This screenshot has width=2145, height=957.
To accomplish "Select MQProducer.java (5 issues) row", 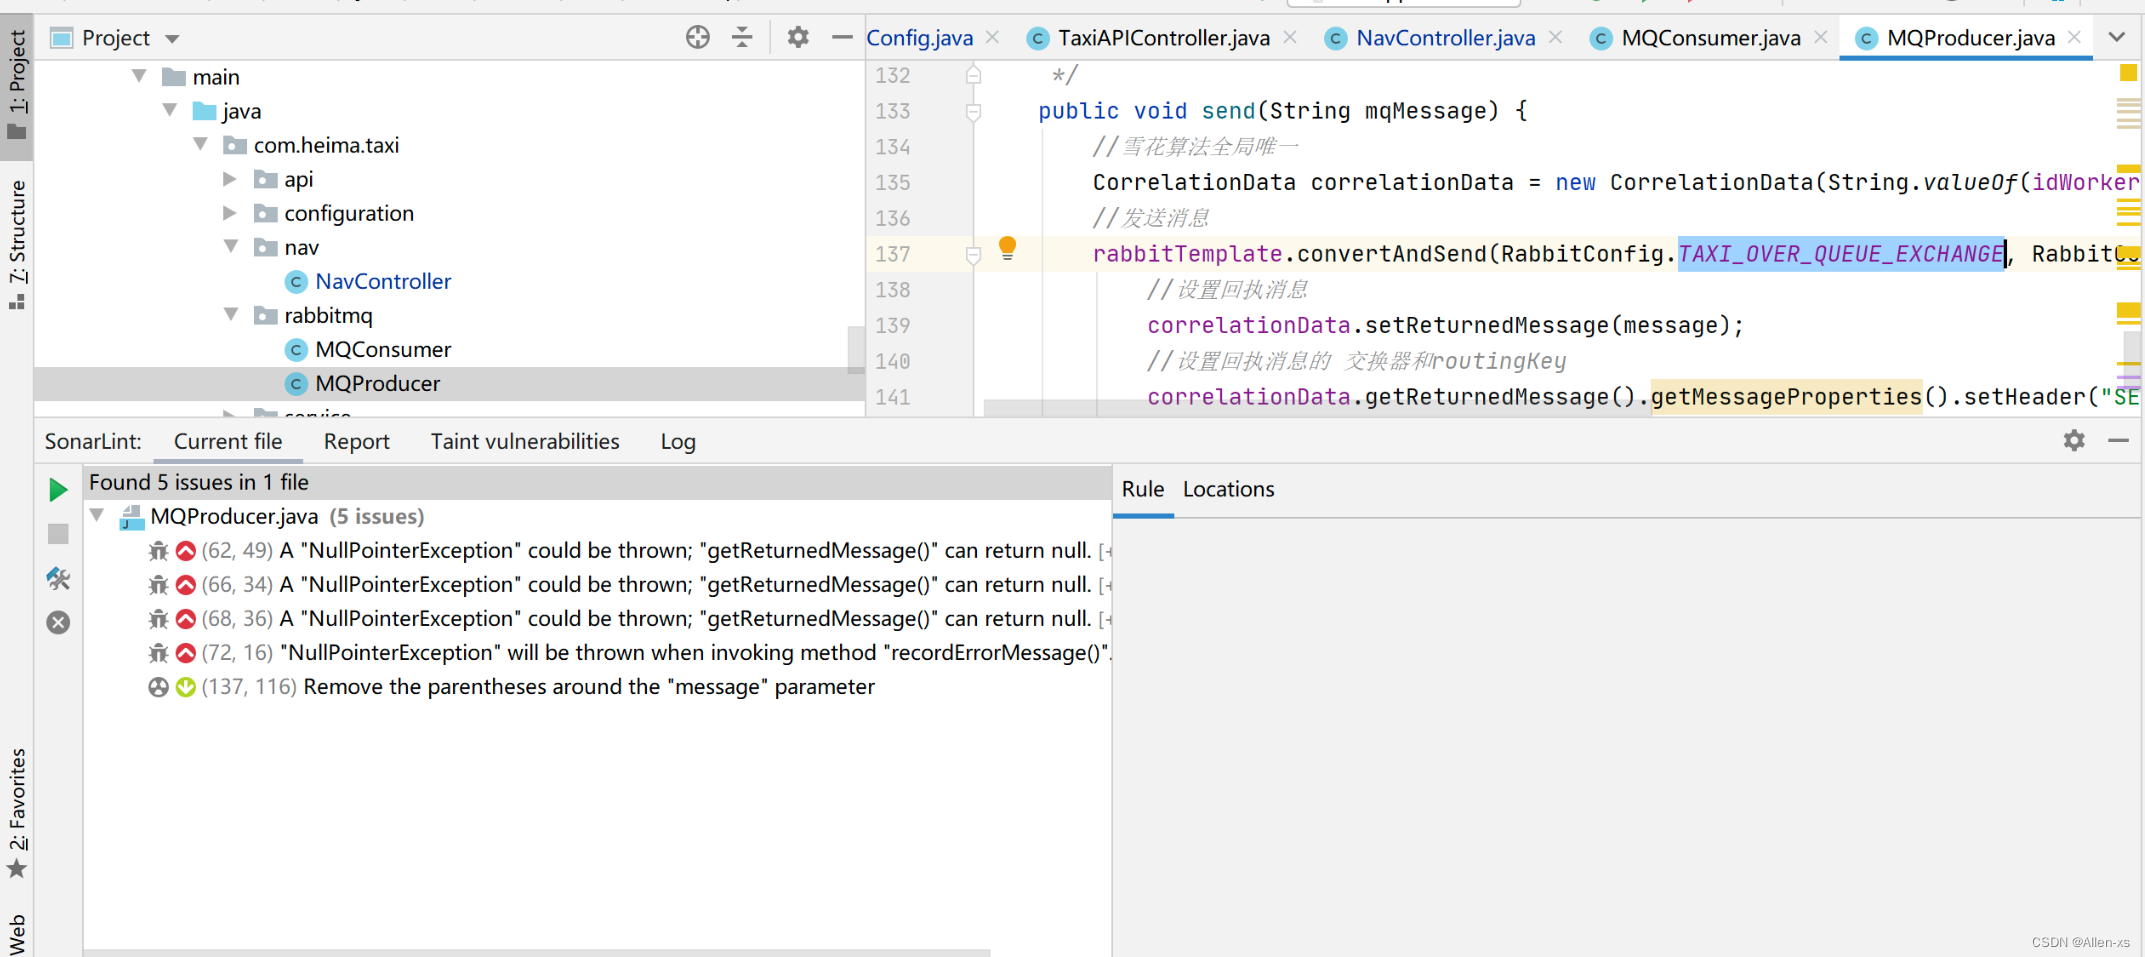I will click(598, 516).
